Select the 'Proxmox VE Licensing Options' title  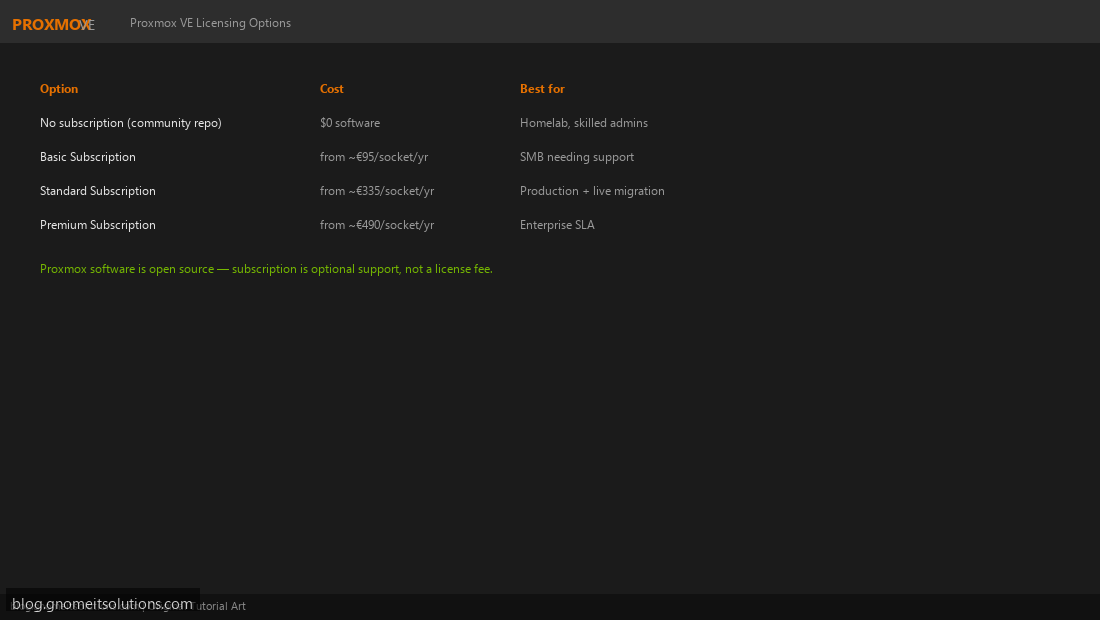pyautogui.click(x=210, y=23)
